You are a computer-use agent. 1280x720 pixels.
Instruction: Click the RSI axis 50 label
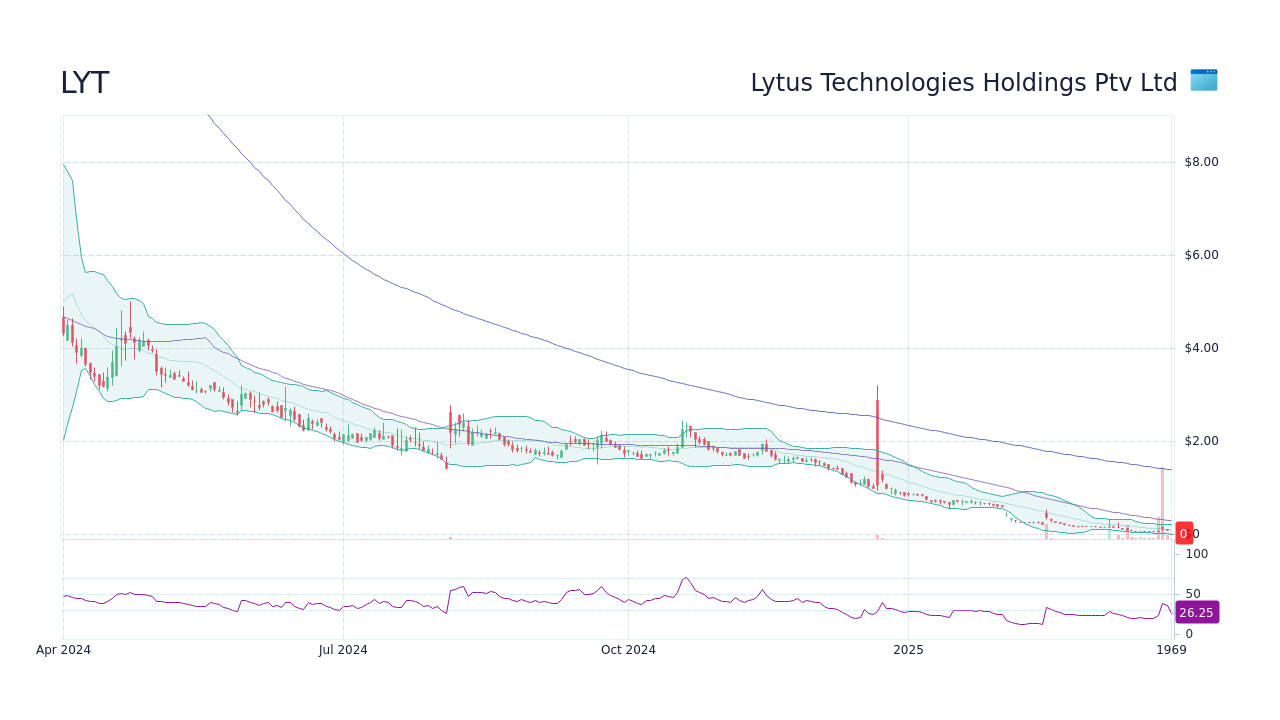point(1193,594)
